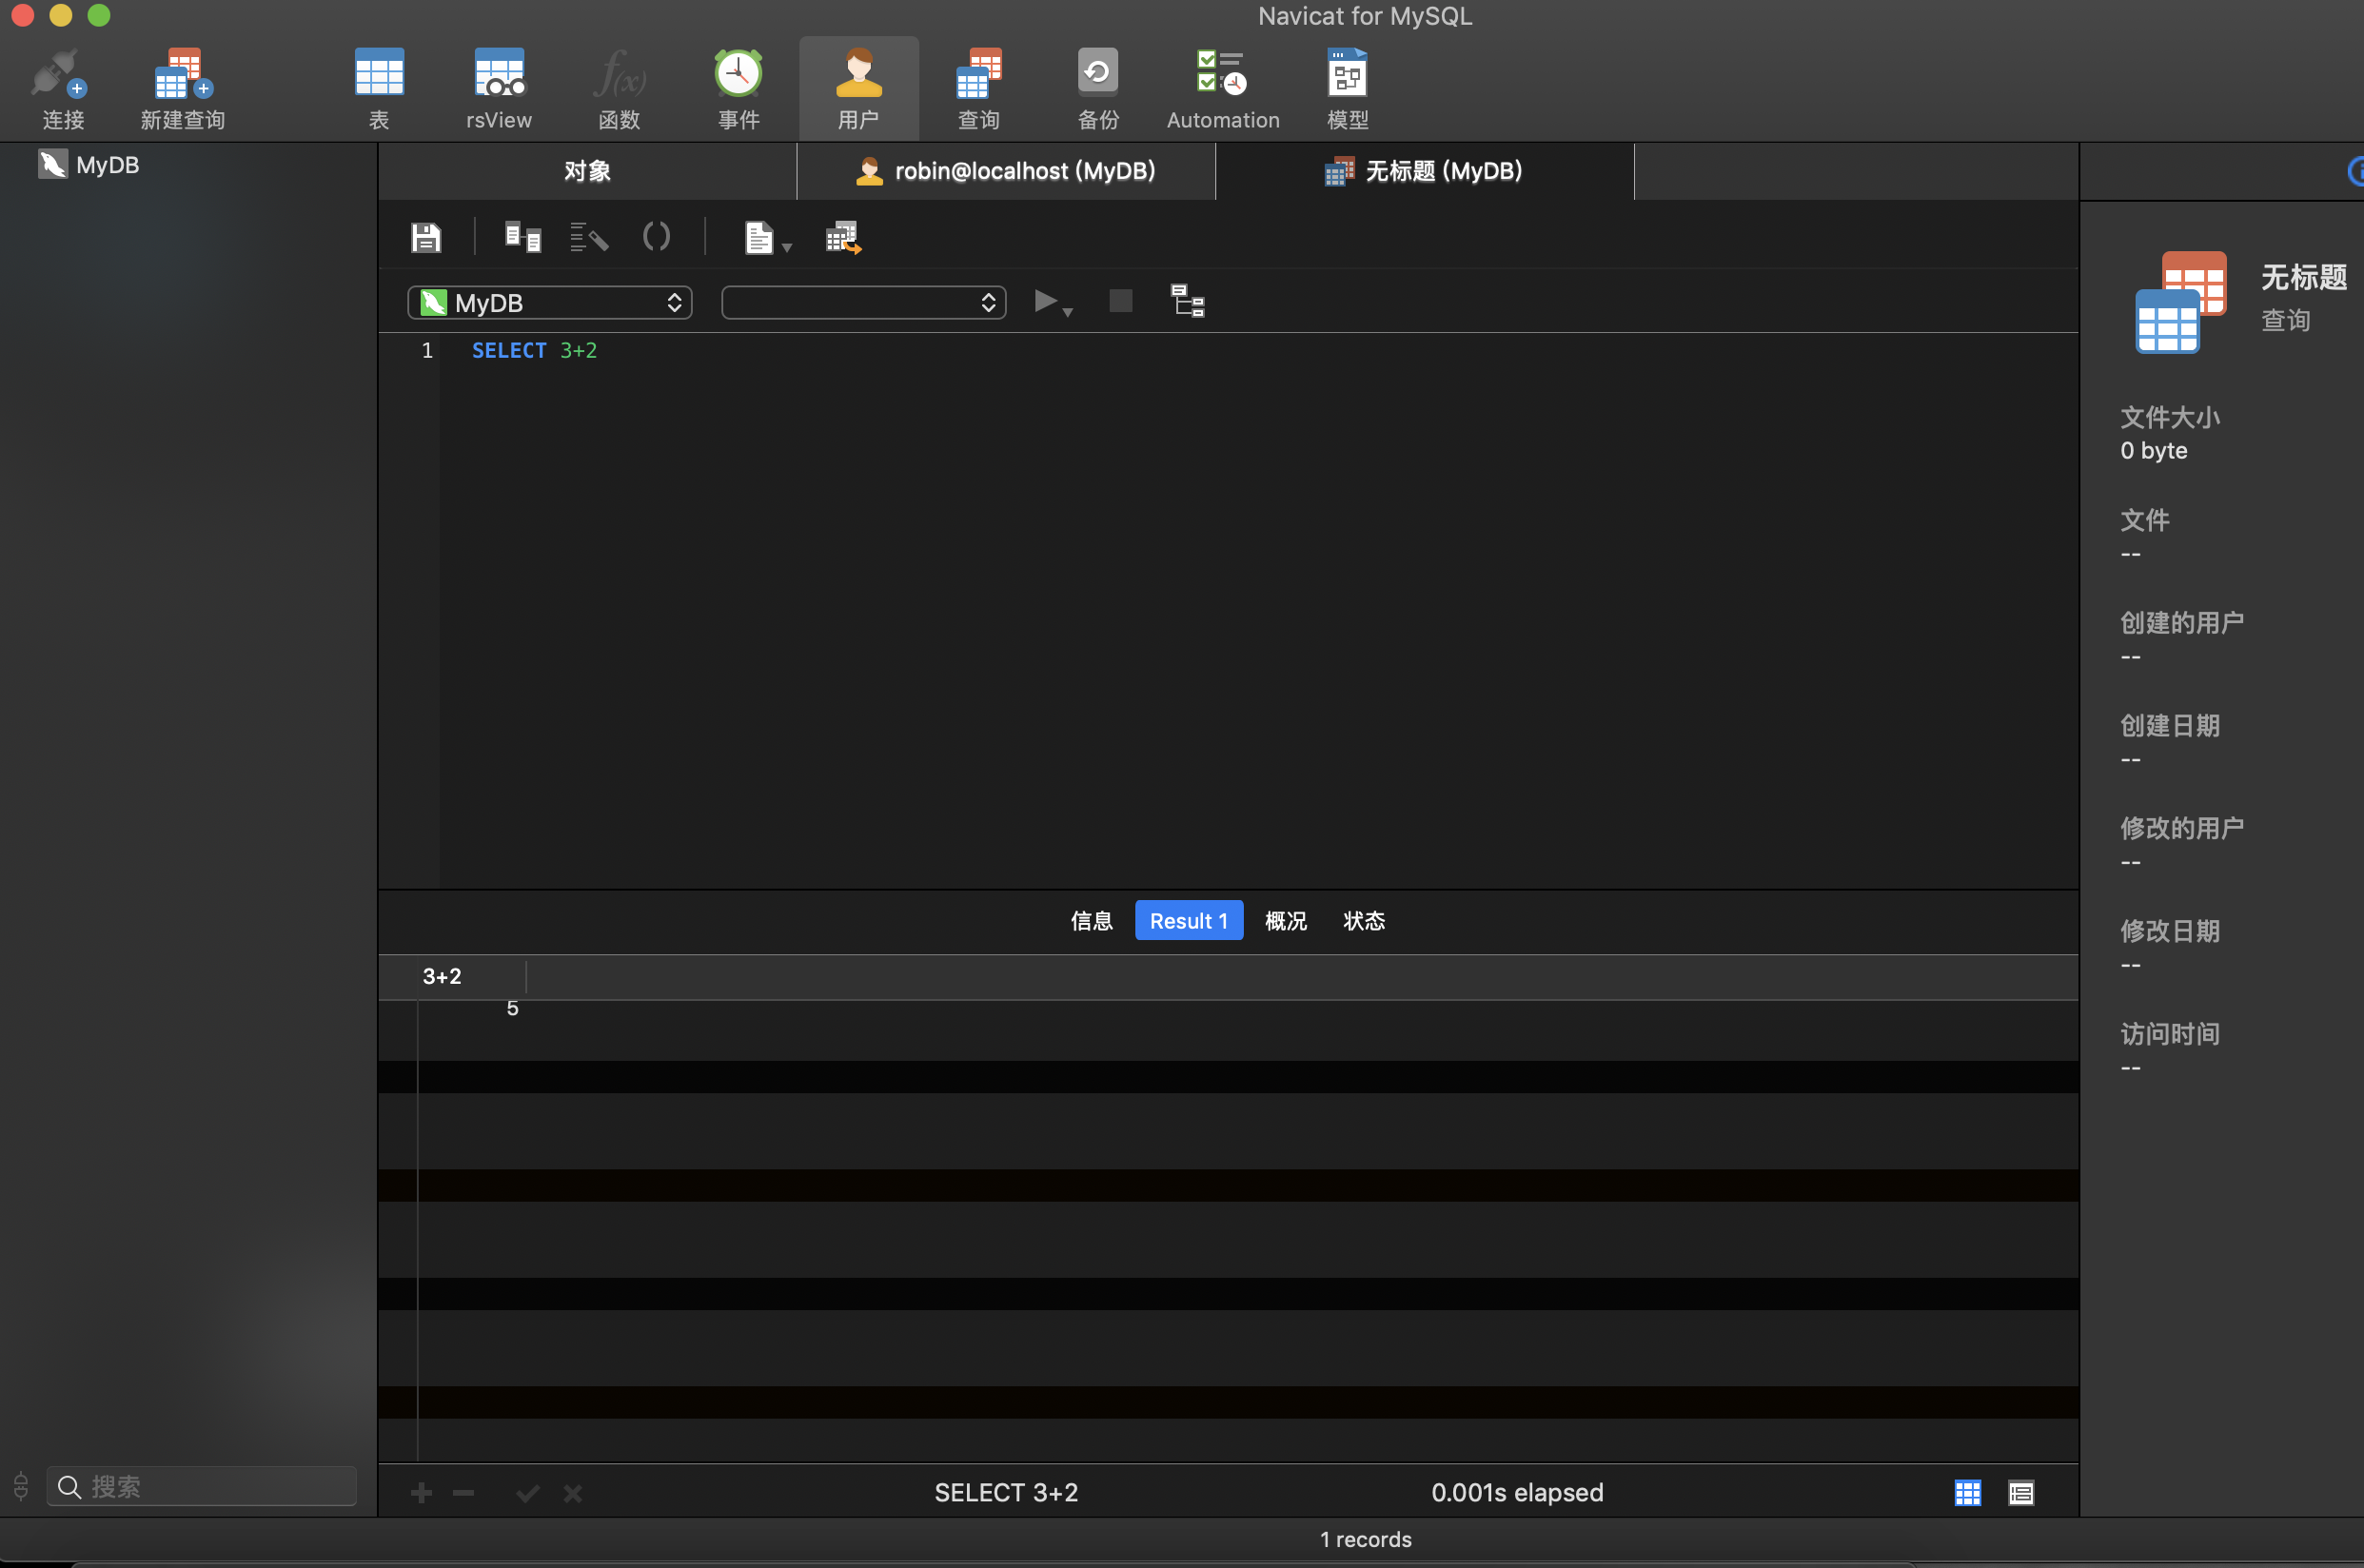Select the 用户 (User) toolbar icon
Image resolution: width=2364 pixels, height=1568 pixels.
[859, 88]
